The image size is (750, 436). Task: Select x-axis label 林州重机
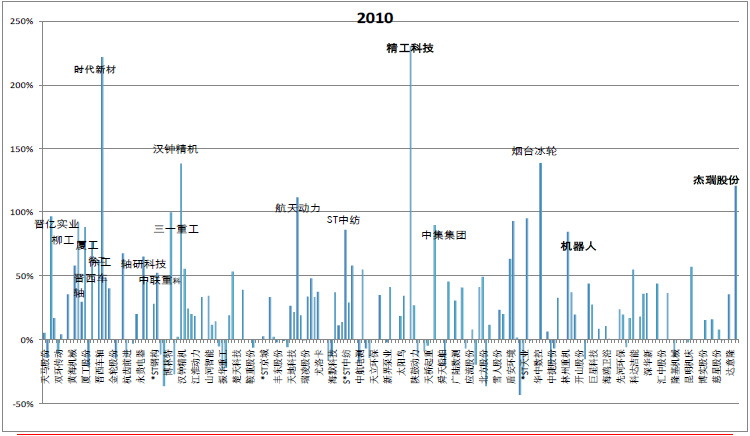pos(566,367)
